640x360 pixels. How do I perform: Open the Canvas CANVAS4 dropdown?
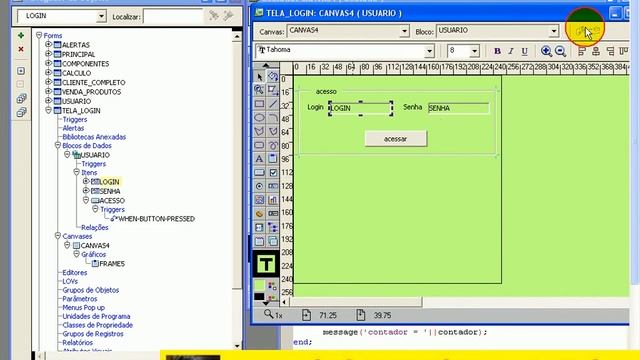click(404, 31)
